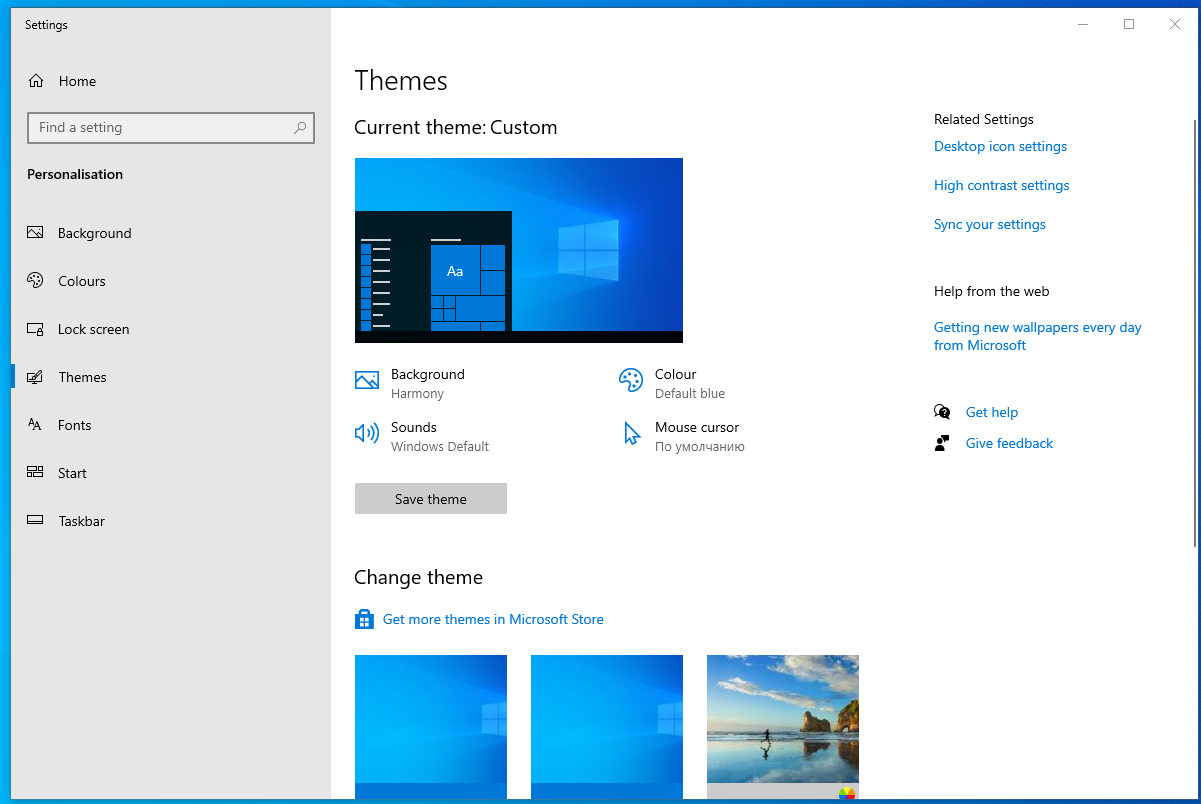Click the Background picture icon in sidebar

pos(35,233)
